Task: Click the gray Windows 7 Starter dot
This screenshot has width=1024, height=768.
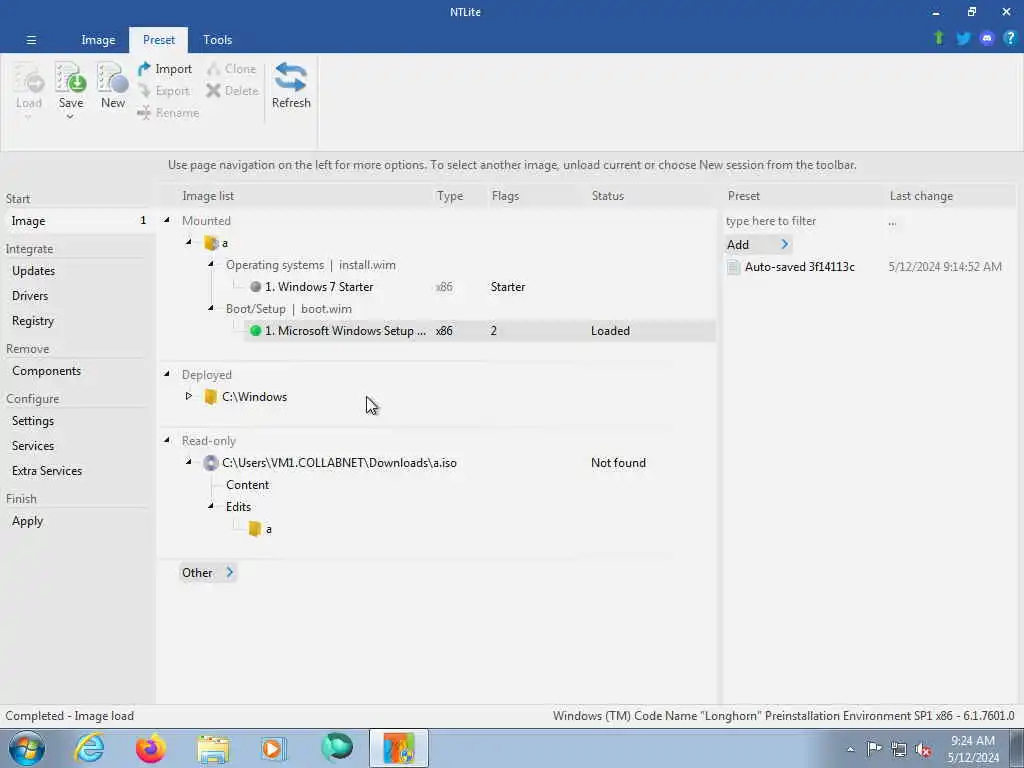Action: [x=255, y=287]
